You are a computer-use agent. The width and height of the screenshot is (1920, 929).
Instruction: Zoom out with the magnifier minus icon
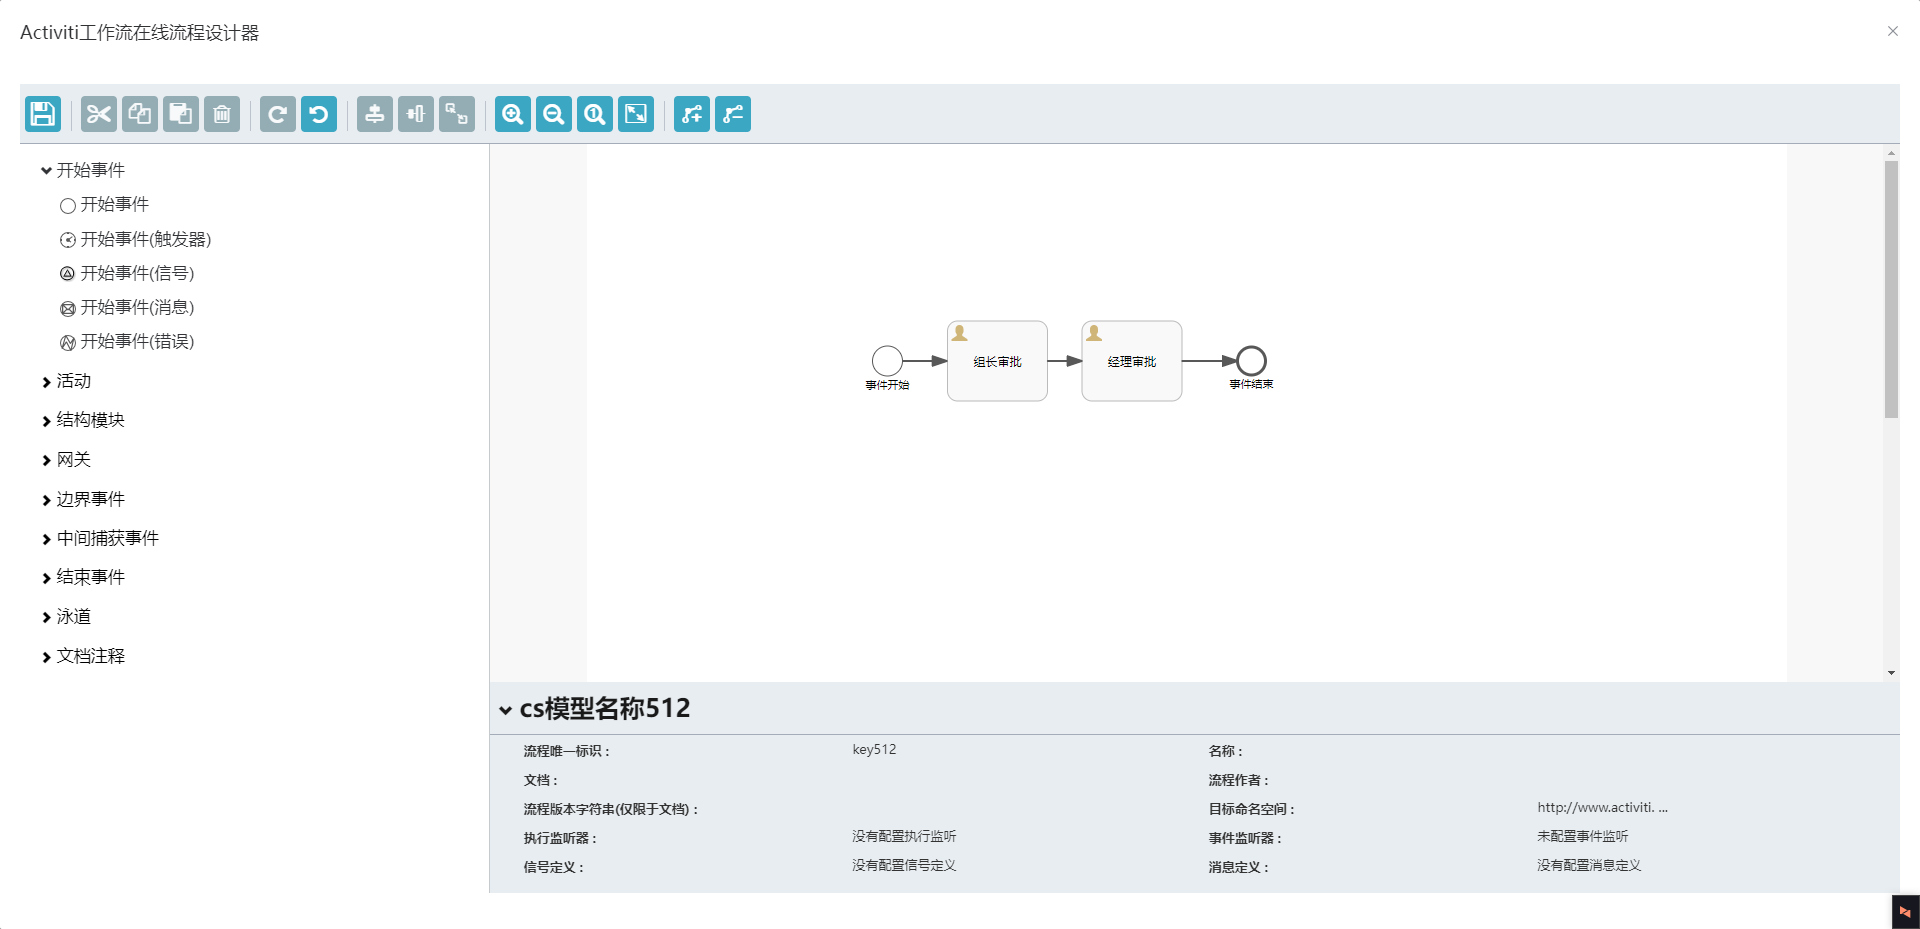click(554, 114)
